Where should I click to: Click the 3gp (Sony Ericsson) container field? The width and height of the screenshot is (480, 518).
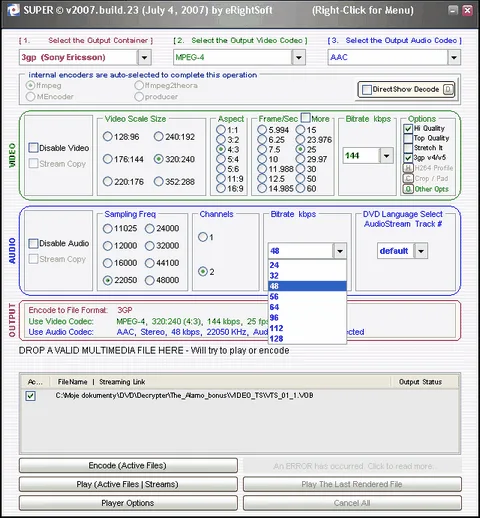[x=78, y=57]
